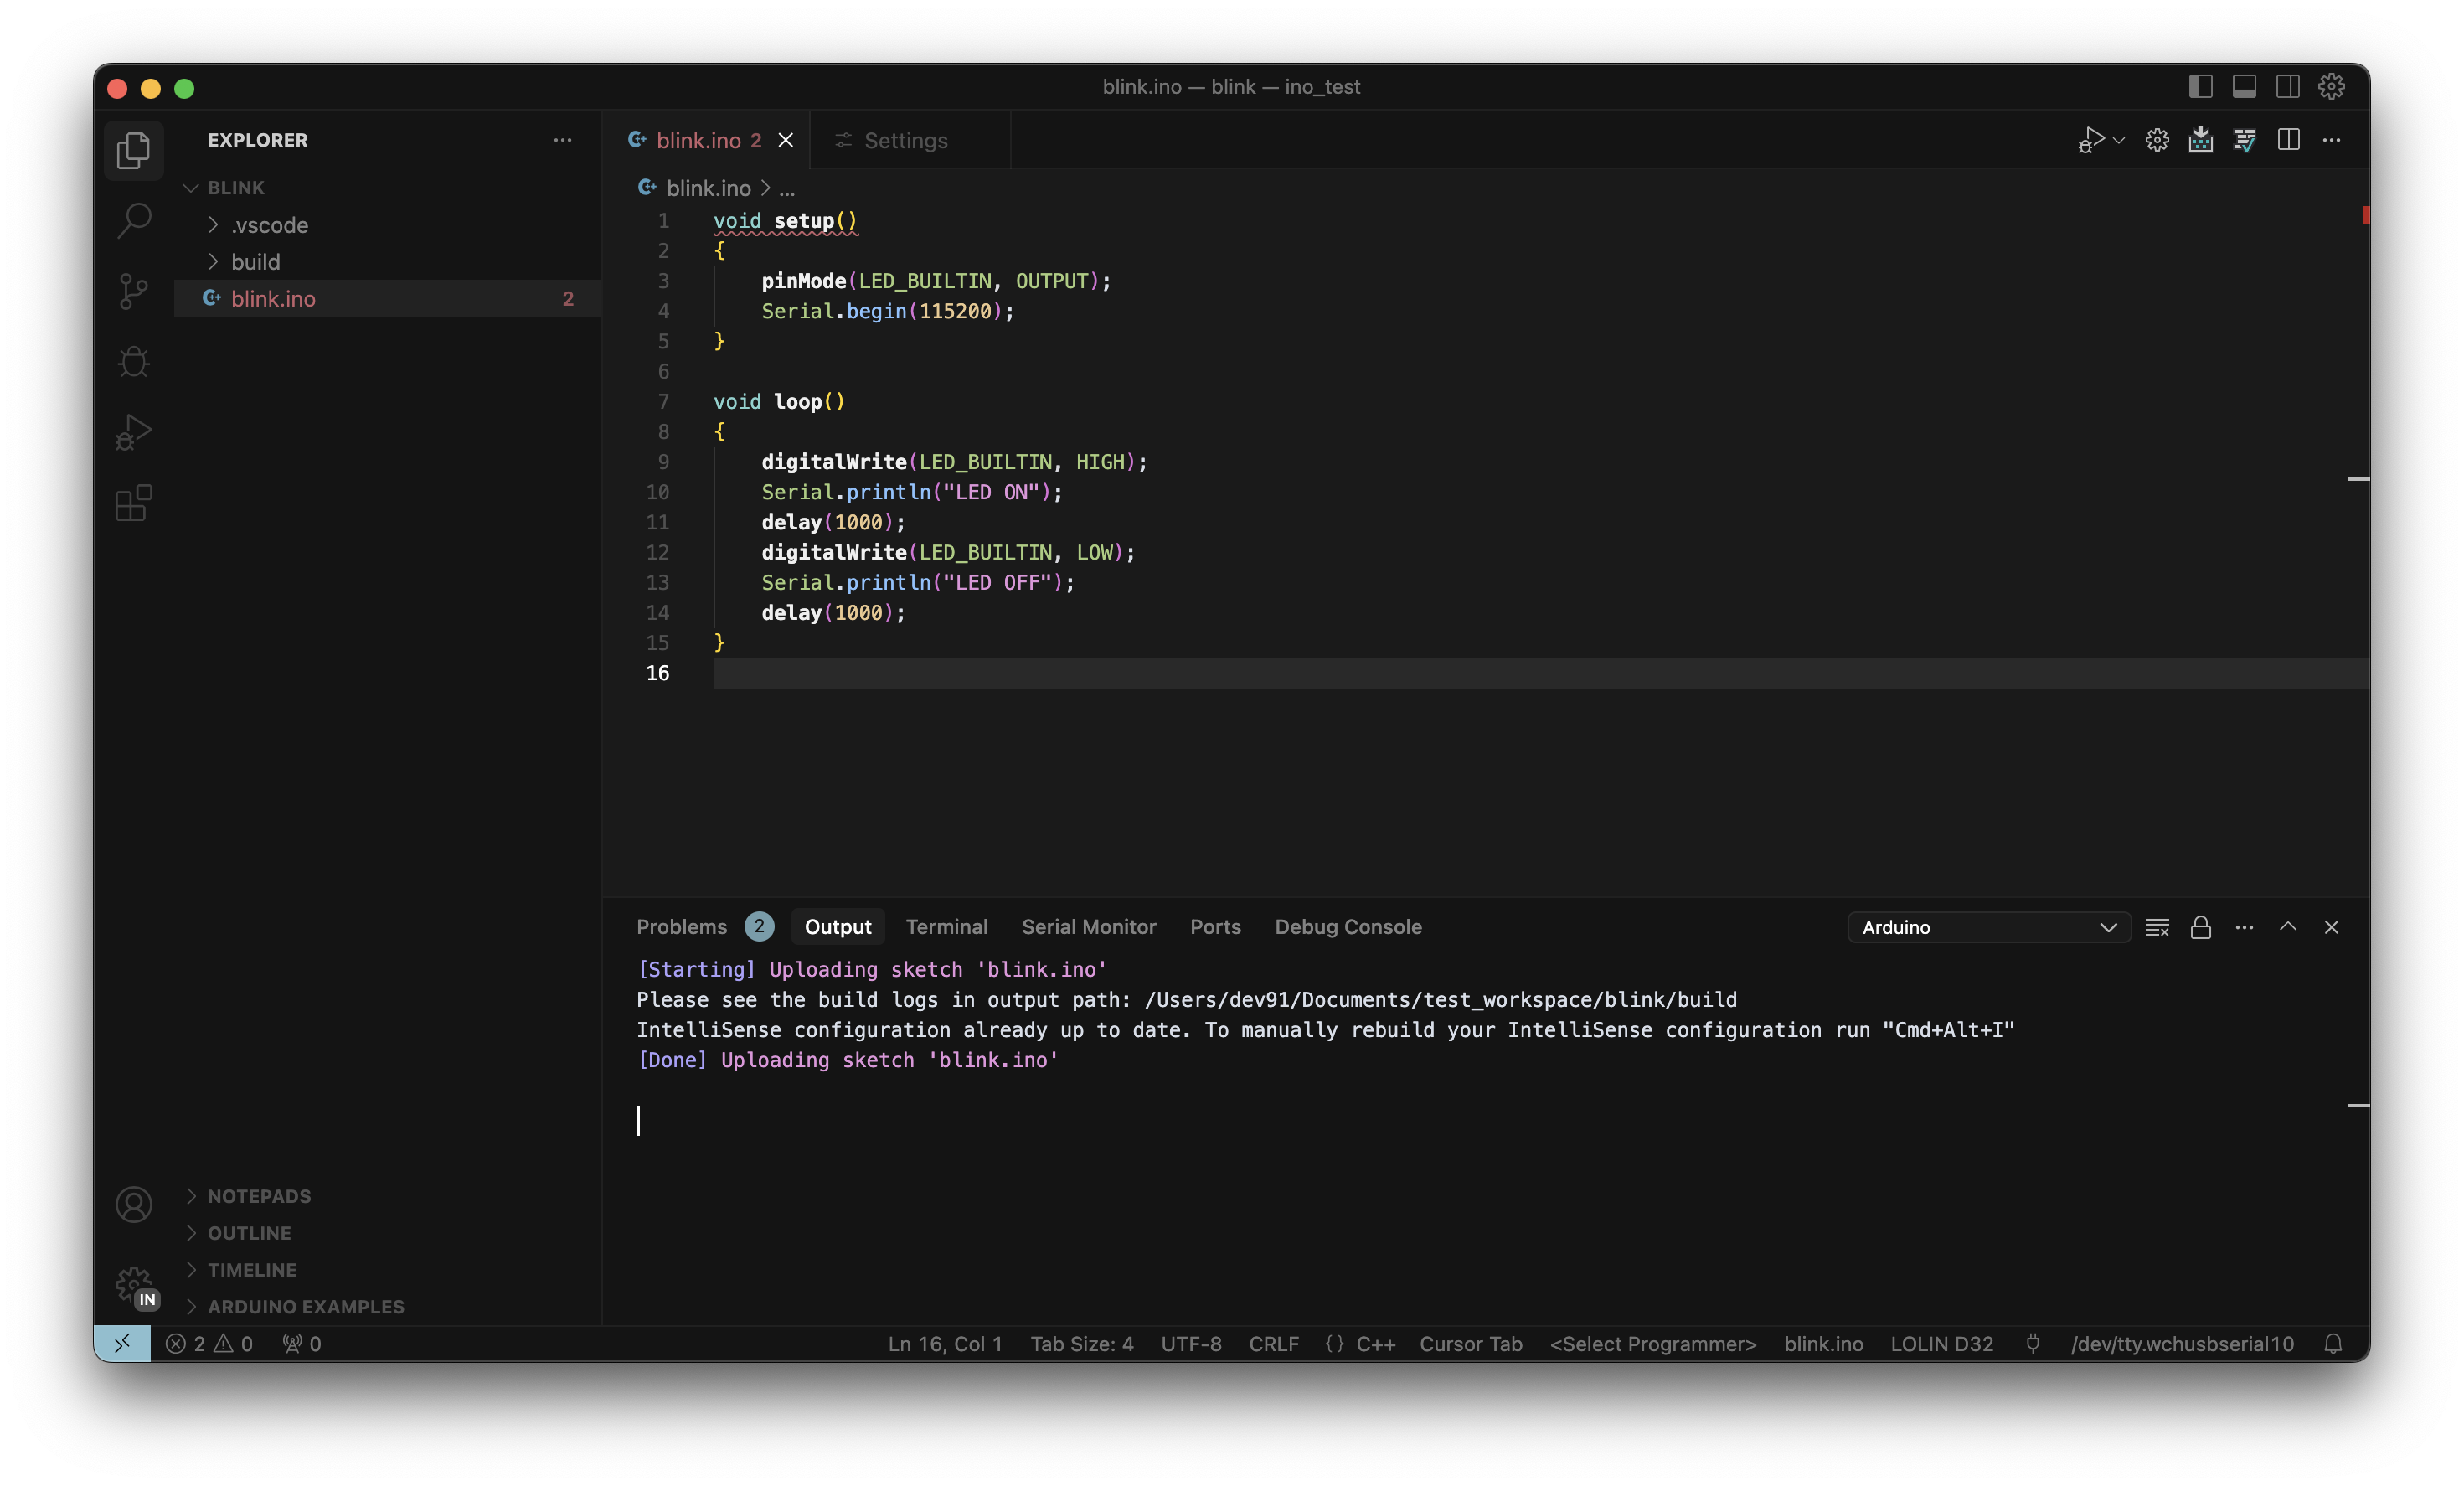Open the Search view in activity bar

[133, 220]
